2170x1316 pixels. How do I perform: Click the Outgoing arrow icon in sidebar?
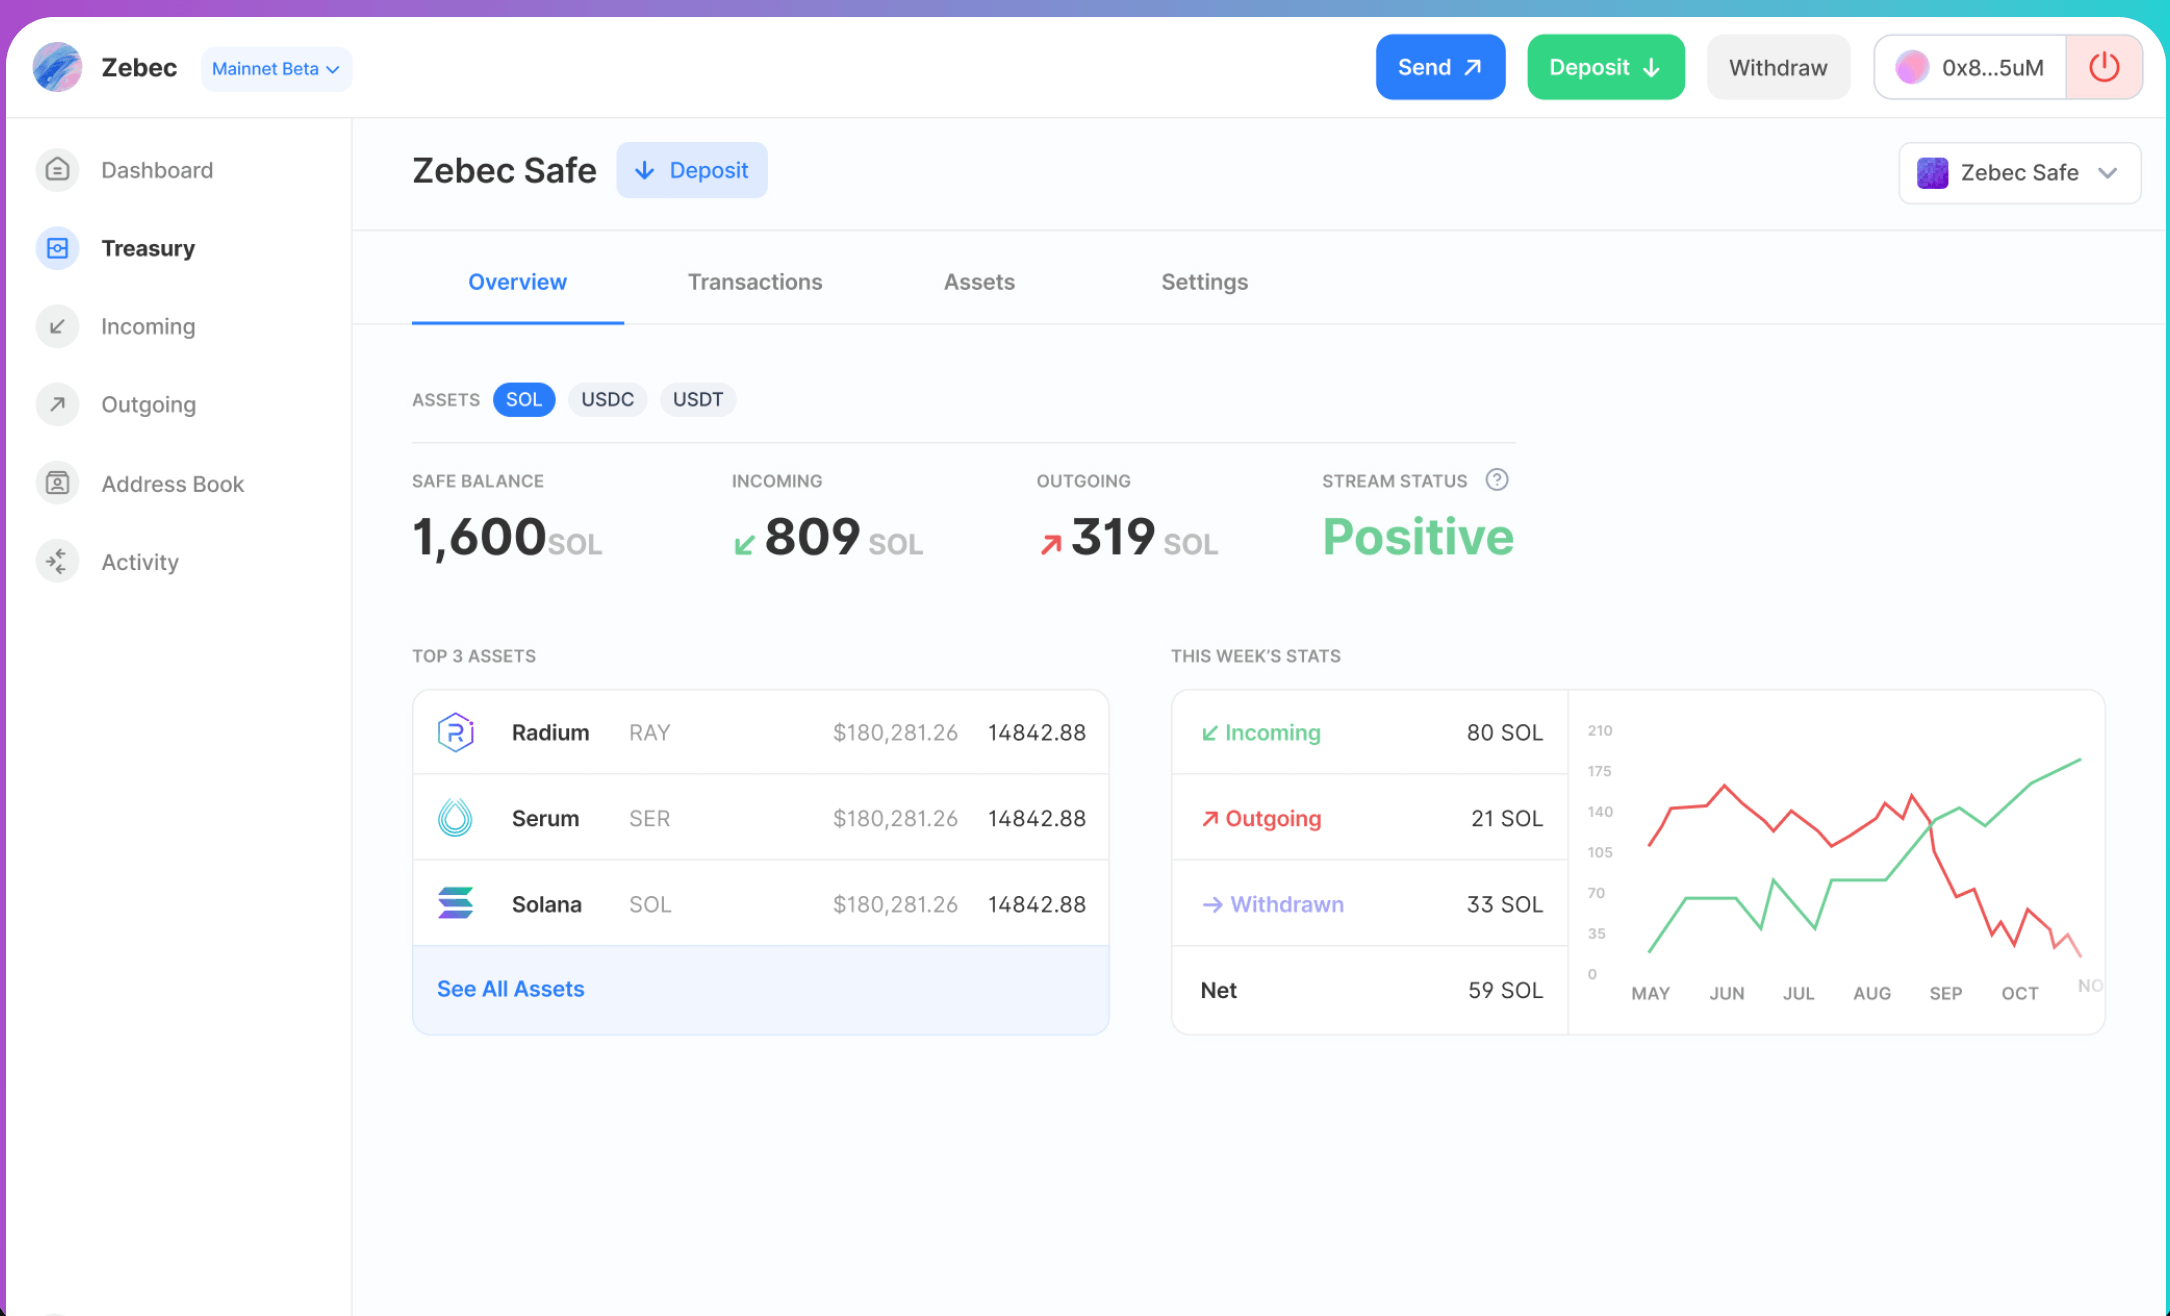(x=57, y=404)
